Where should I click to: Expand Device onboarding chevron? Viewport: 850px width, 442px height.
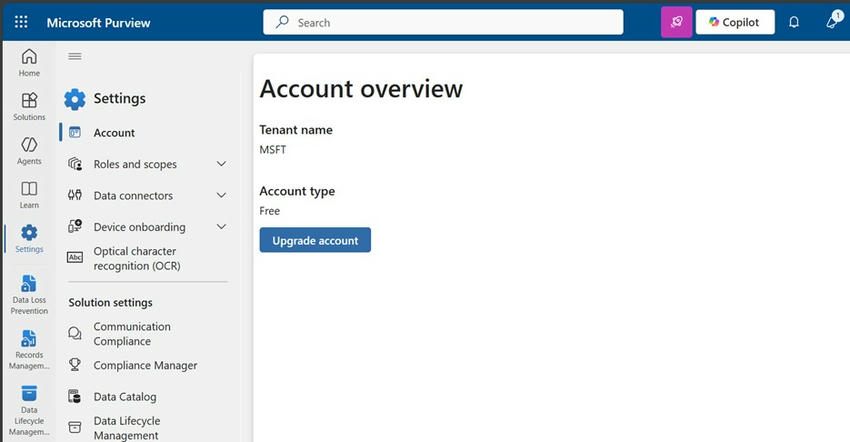pyautogui.click(x=221, y=227)
